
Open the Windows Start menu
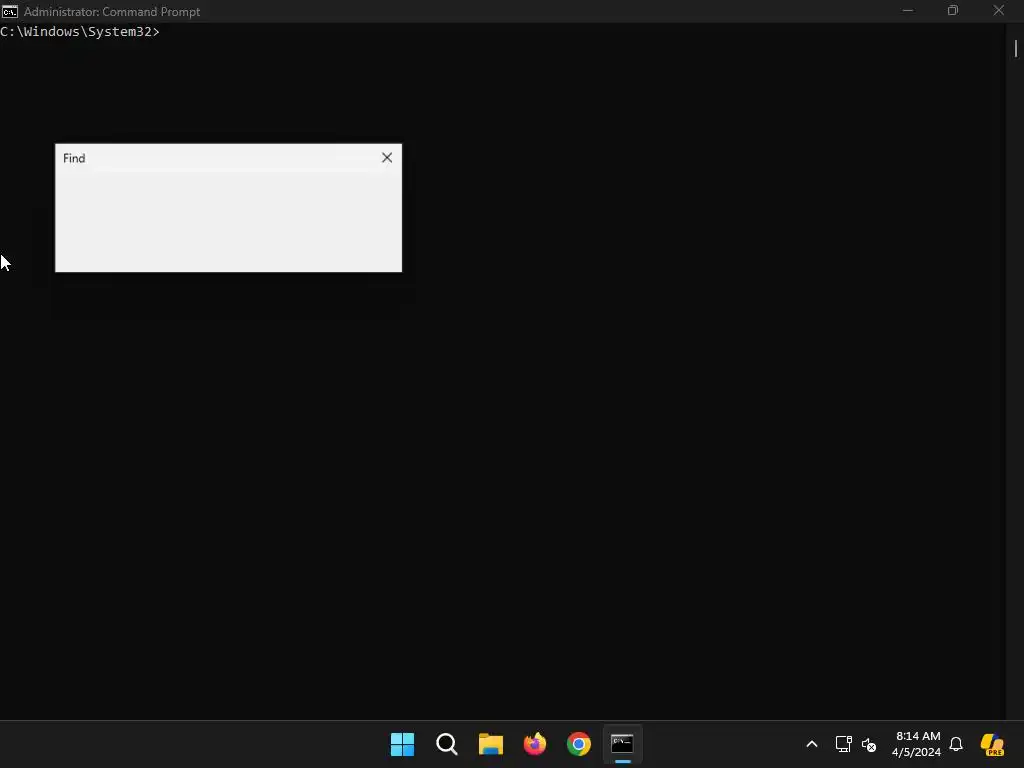coord(402,744)
